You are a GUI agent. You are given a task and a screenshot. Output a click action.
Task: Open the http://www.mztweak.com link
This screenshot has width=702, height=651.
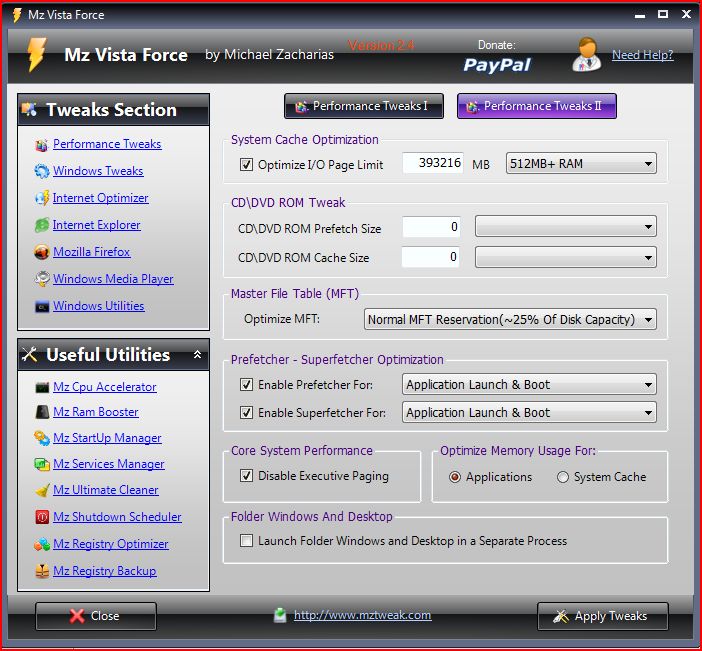(363, 615)
